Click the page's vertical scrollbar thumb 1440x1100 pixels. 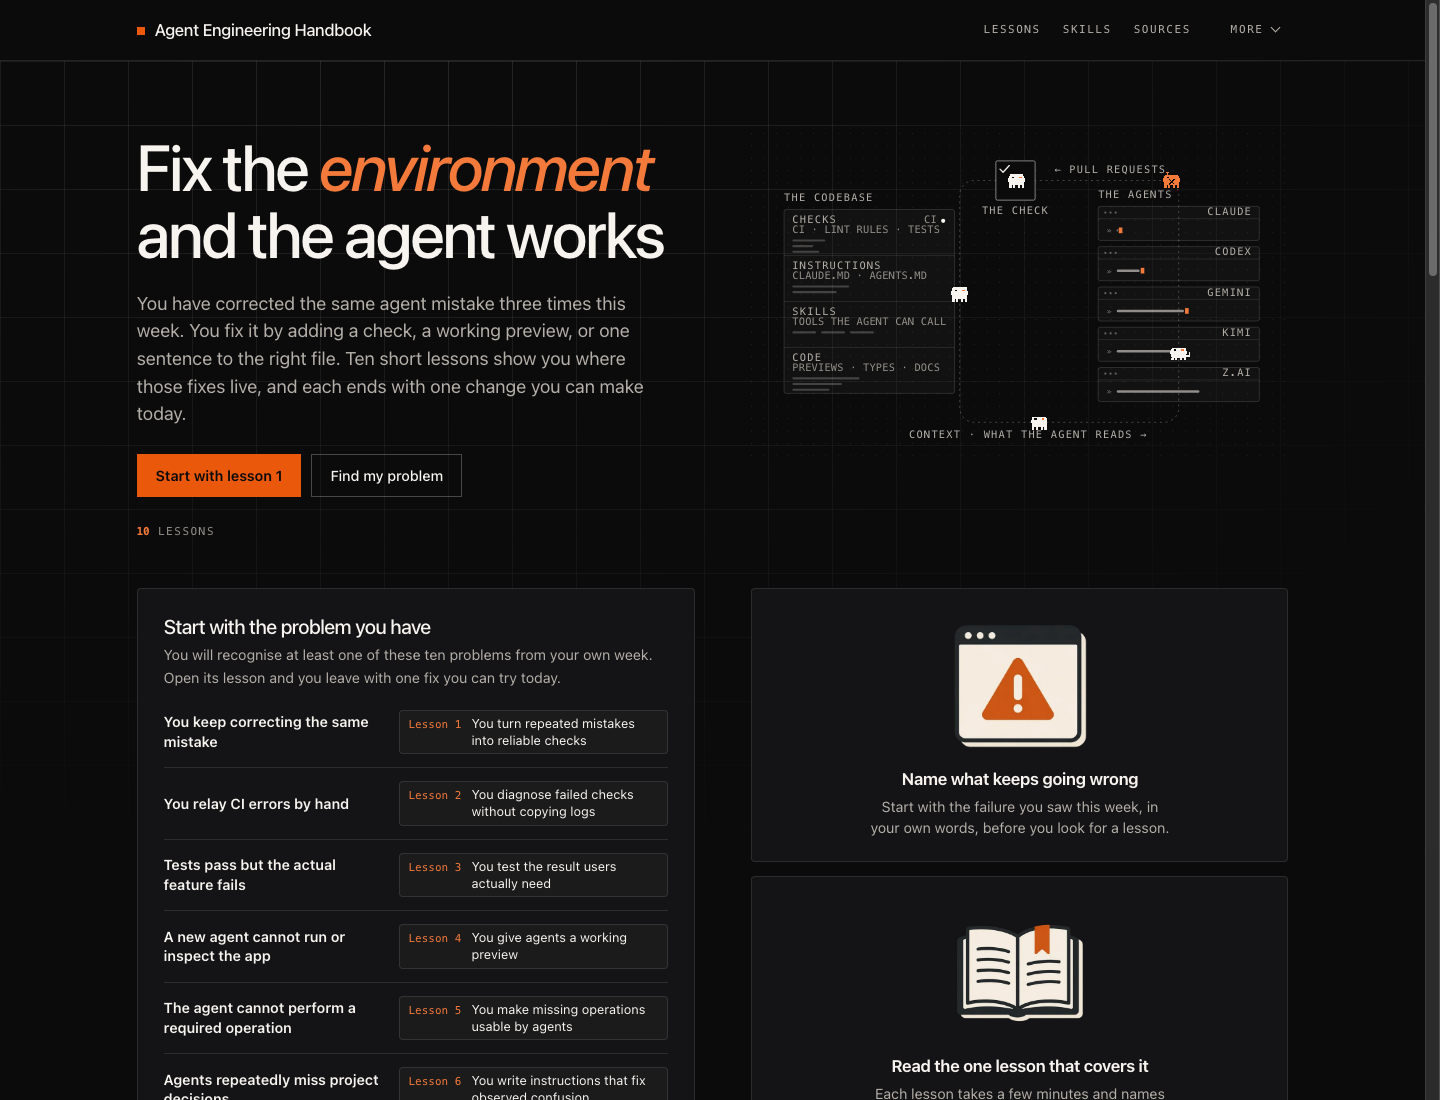click(x=1432, y=140)
